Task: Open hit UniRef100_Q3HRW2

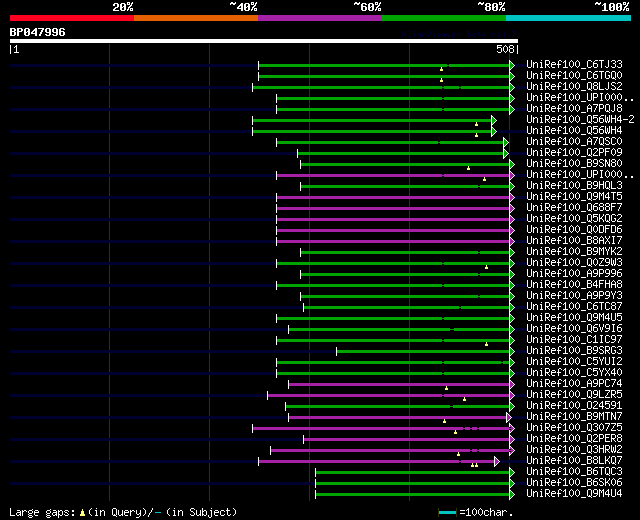Action: [574, 450]
